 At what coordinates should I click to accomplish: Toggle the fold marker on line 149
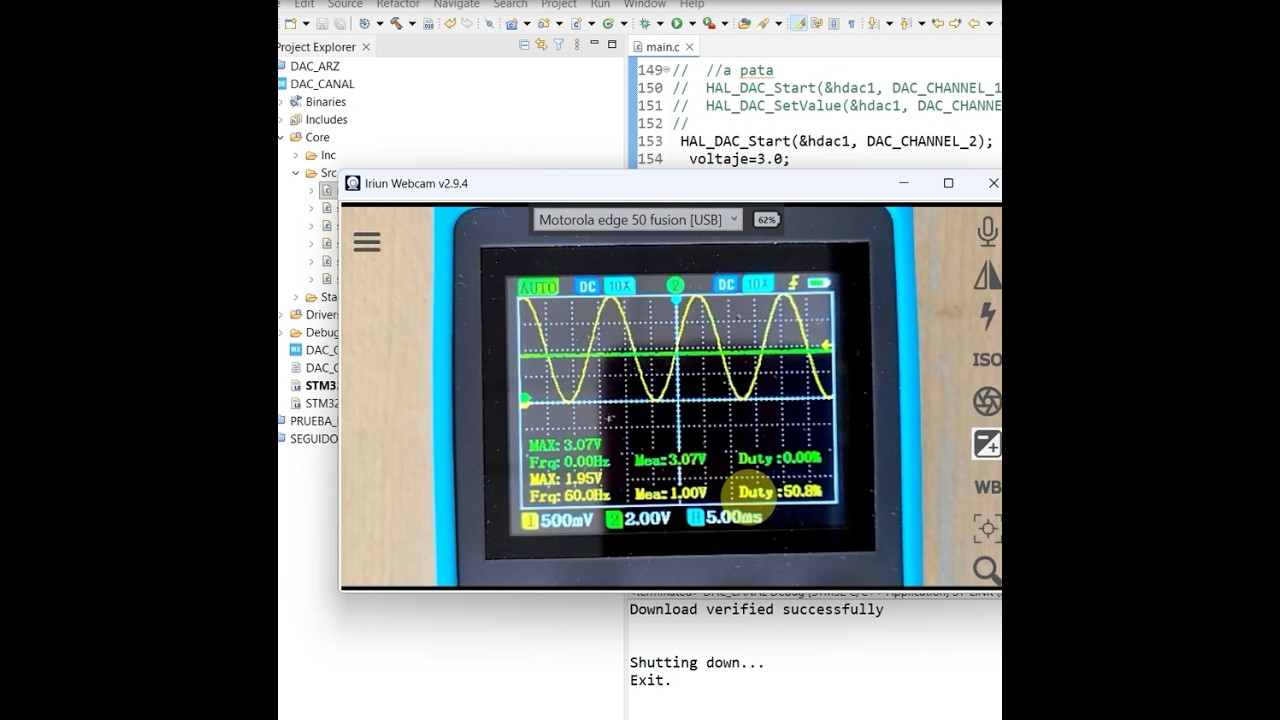pyautogui.click(x=667, y=70)
